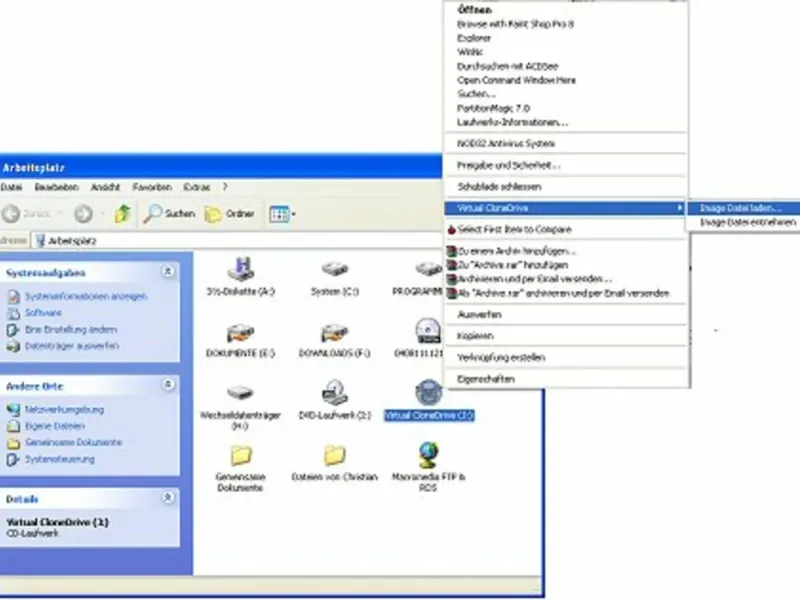
Task: Choose Image Datei laden... in submenu
Action: [x=743, y=208]
